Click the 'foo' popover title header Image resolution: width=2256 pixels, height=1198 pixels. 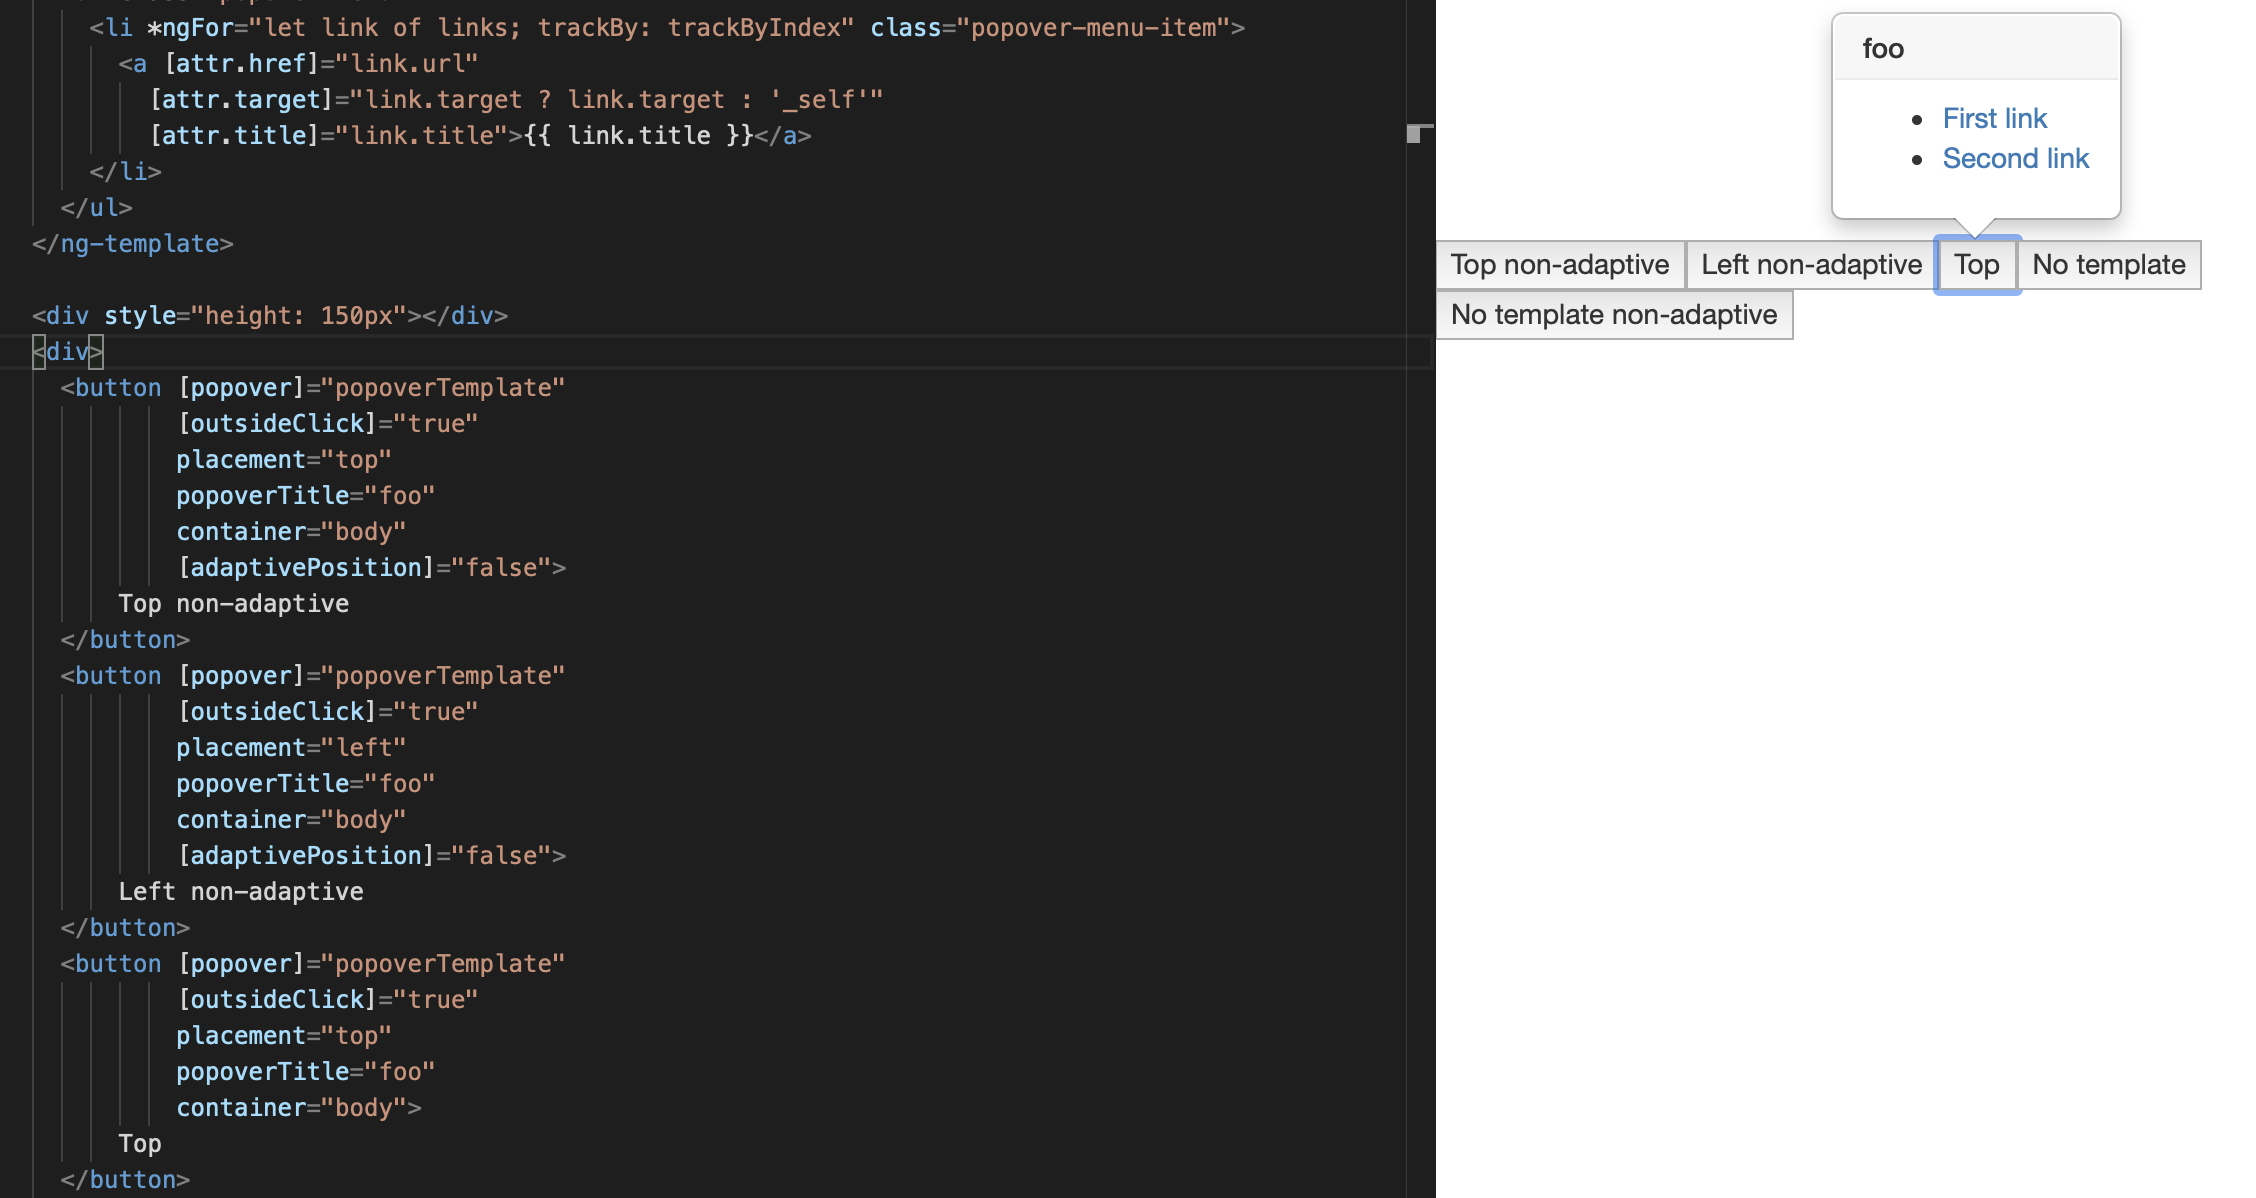(1882, 47)
